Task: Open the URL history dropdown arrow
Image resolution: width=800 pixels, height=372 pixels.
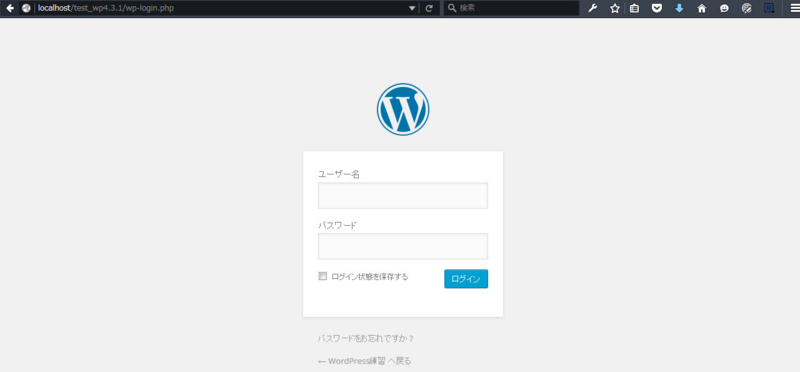Action: tap(412, 8)
